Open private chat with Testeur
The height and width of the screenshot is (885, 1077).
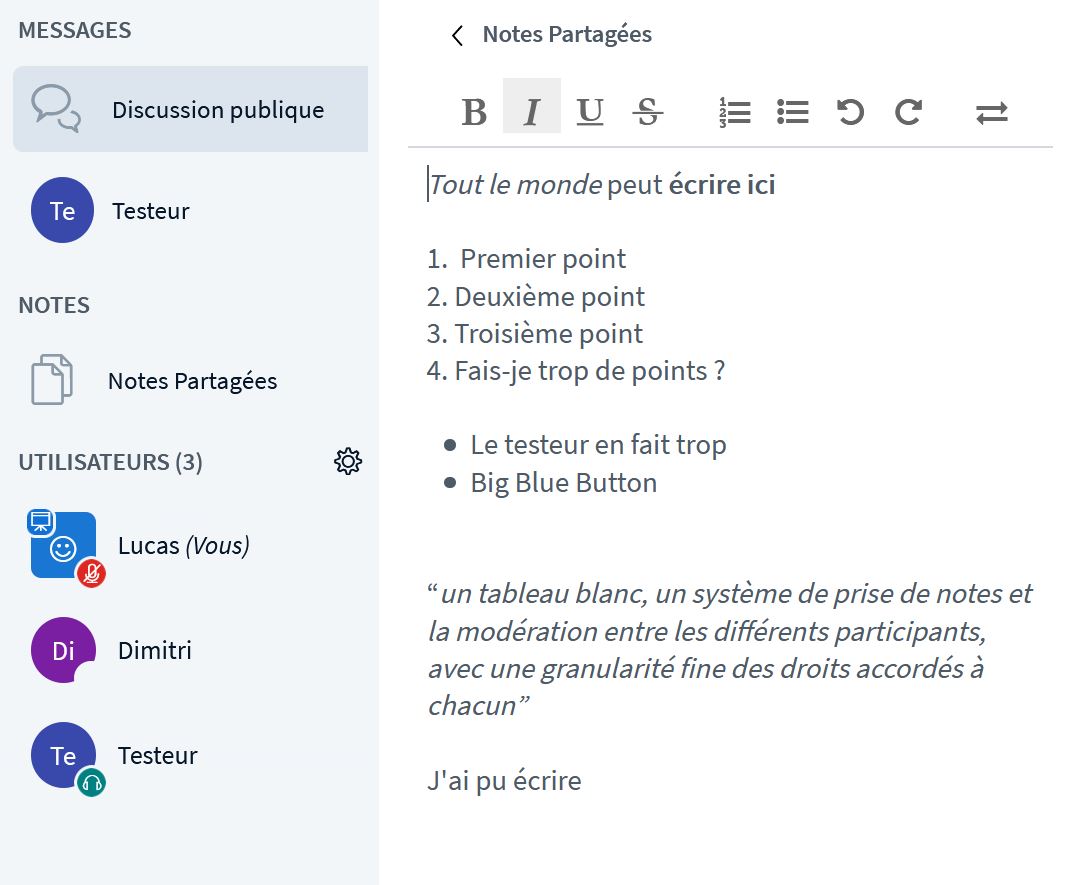coord(150,211)
